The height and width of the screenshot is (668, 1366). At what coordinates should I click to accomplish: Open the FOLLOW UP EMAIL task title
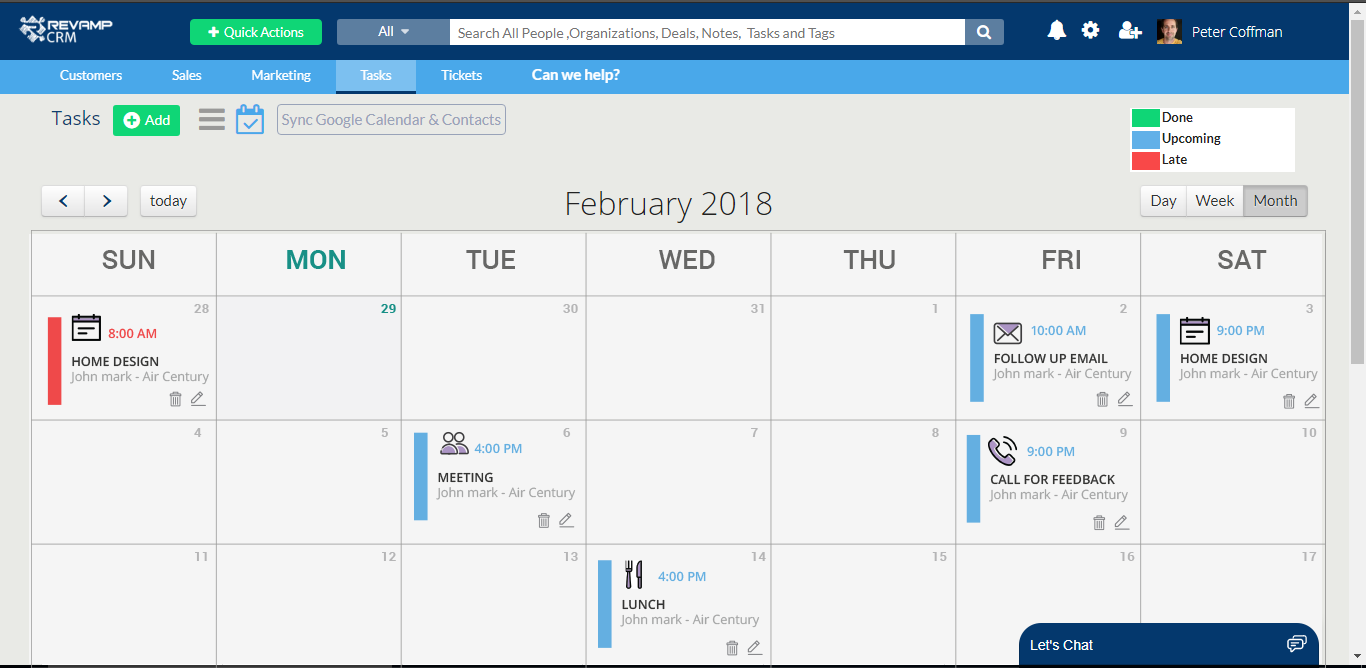pyautogui.click(x=1050, y=358)
